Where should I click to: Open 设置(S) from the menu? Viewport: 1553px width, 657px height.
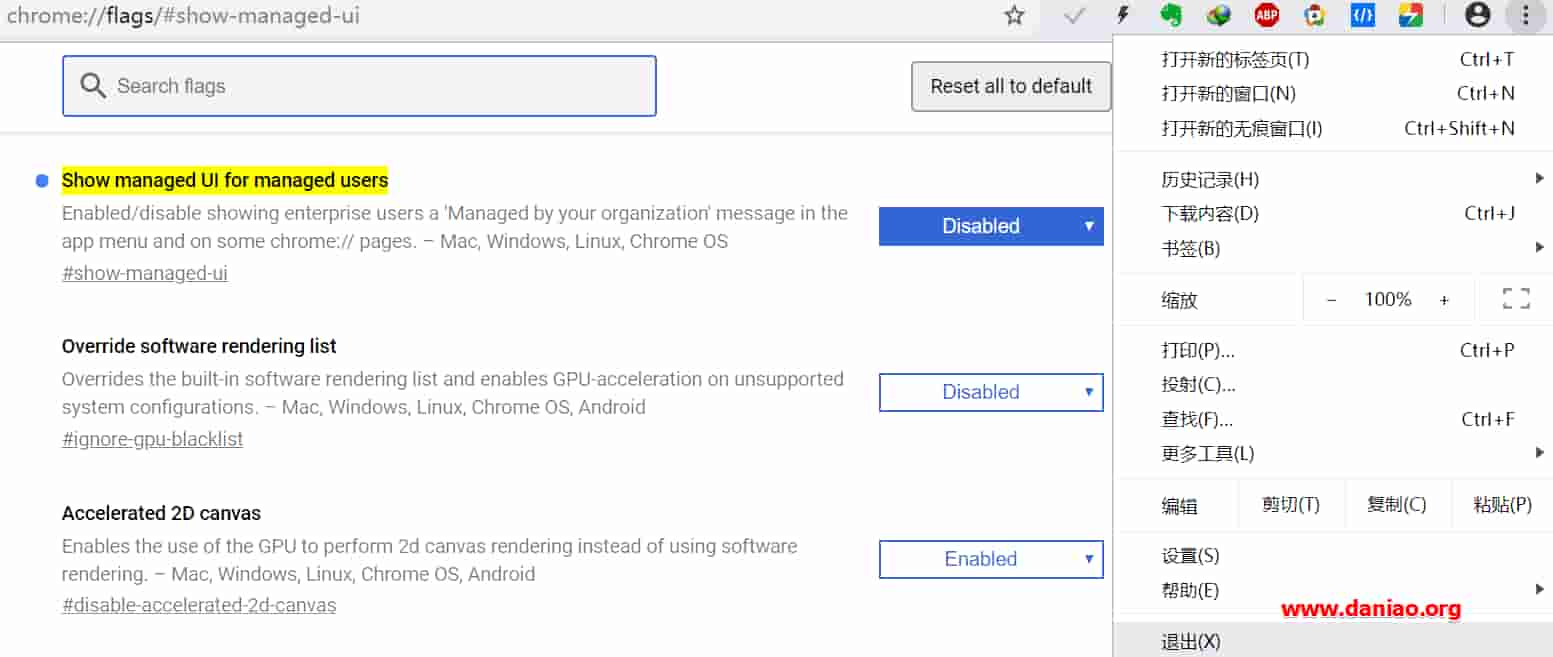pos(1332,556)
